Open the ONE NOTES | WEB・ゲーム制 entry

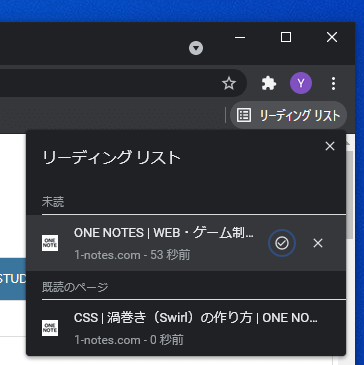pos(186,243)
